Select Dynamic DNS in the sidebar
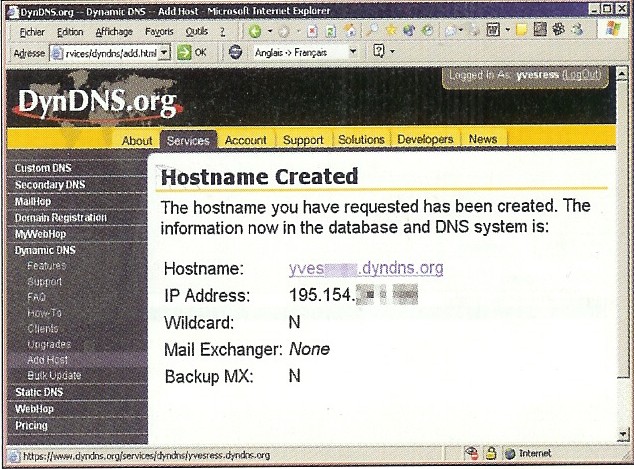Image resolution: width=634 pixels, height=469 pixels. [x=45, y=250]
